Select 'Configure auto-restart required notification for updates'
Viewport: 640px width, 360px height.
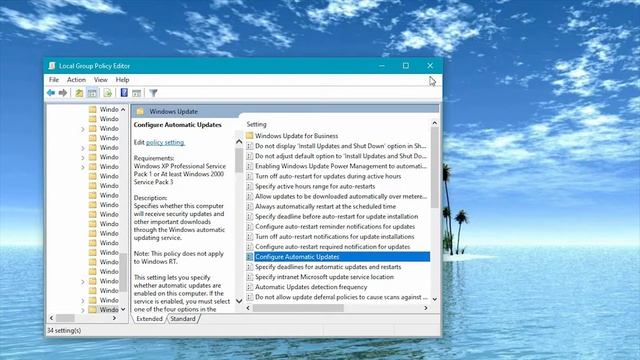click(x=333, y=247)
